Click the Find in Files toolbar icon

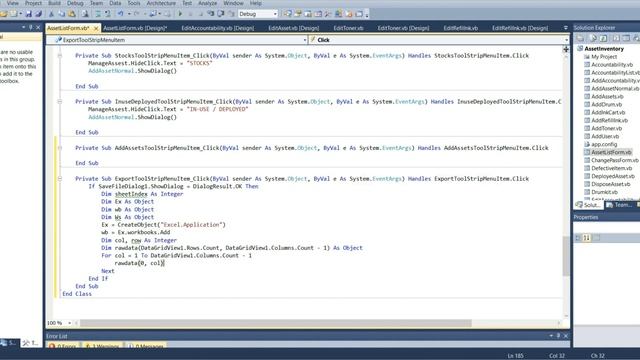point(85,14)
